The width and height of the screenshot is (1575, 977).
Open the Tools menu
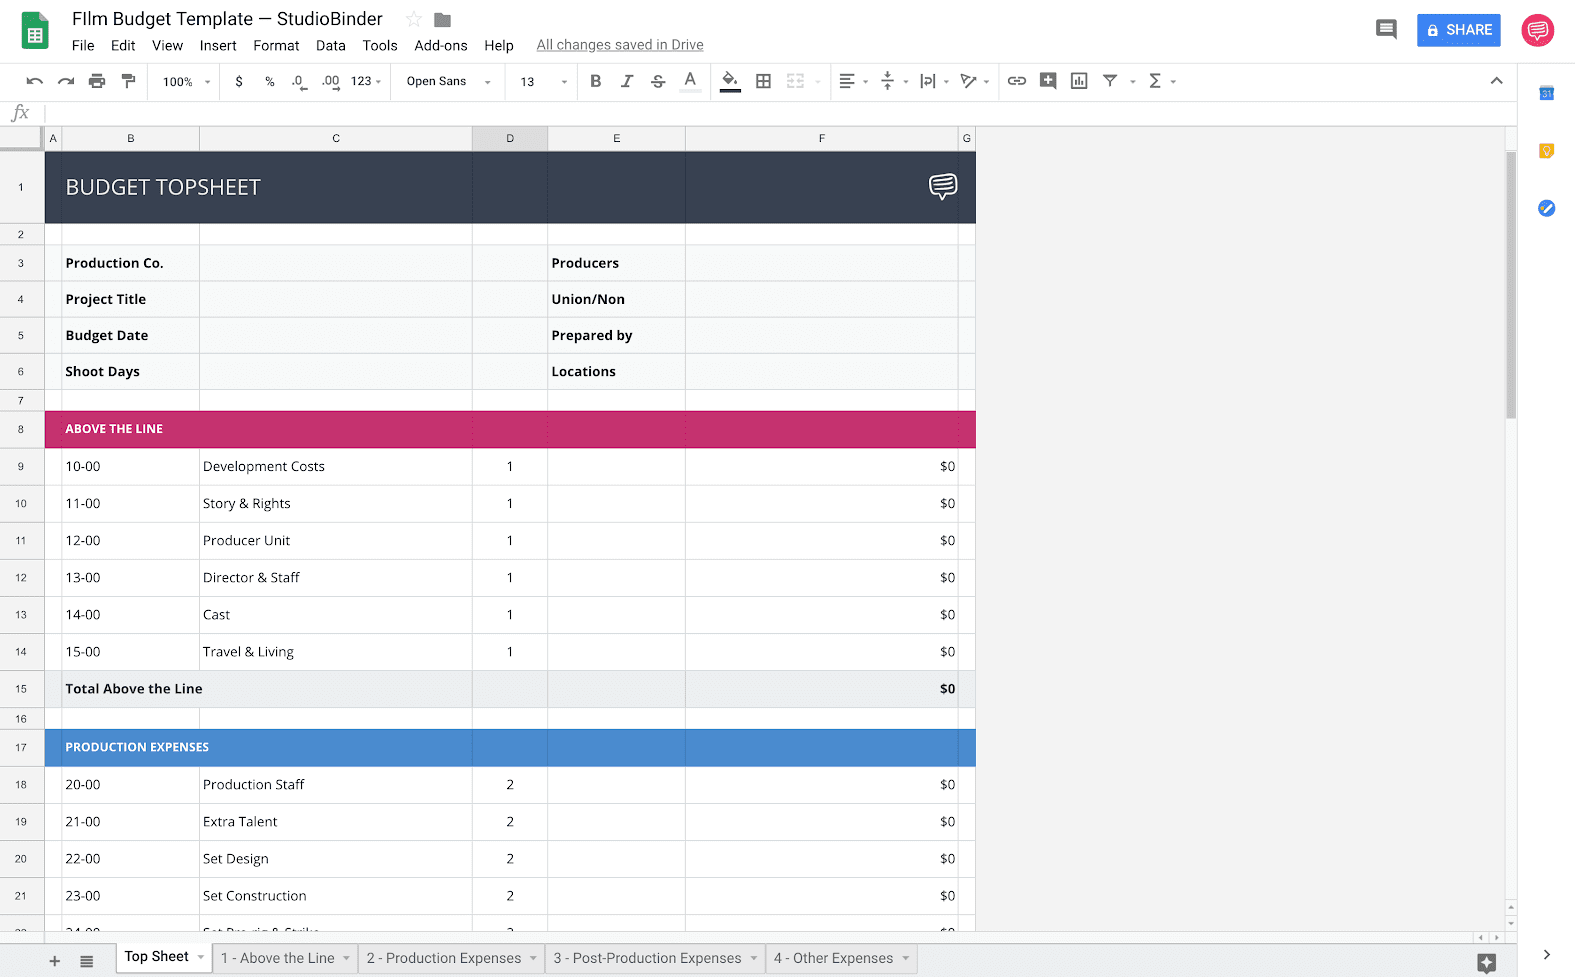coord(380,45)
